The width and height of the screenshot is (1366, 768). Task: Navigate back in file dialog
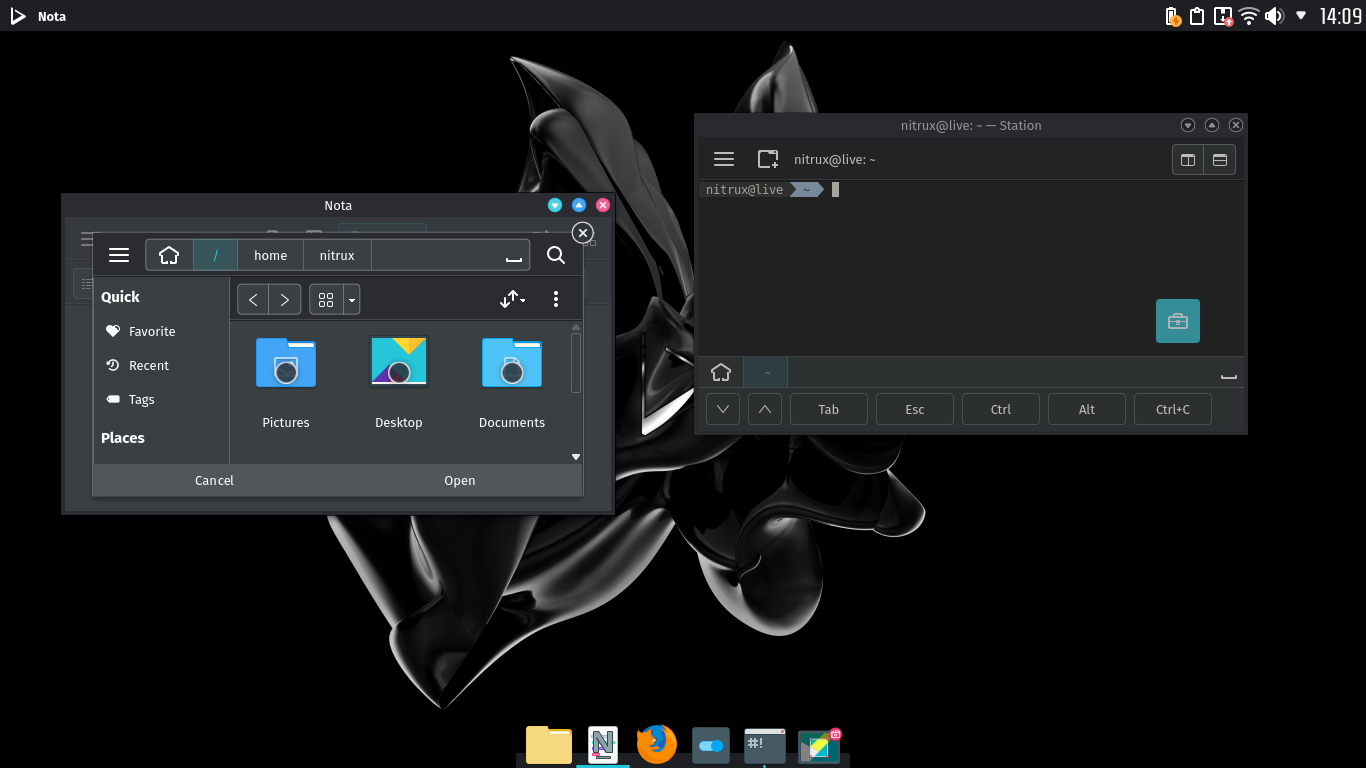253,299
